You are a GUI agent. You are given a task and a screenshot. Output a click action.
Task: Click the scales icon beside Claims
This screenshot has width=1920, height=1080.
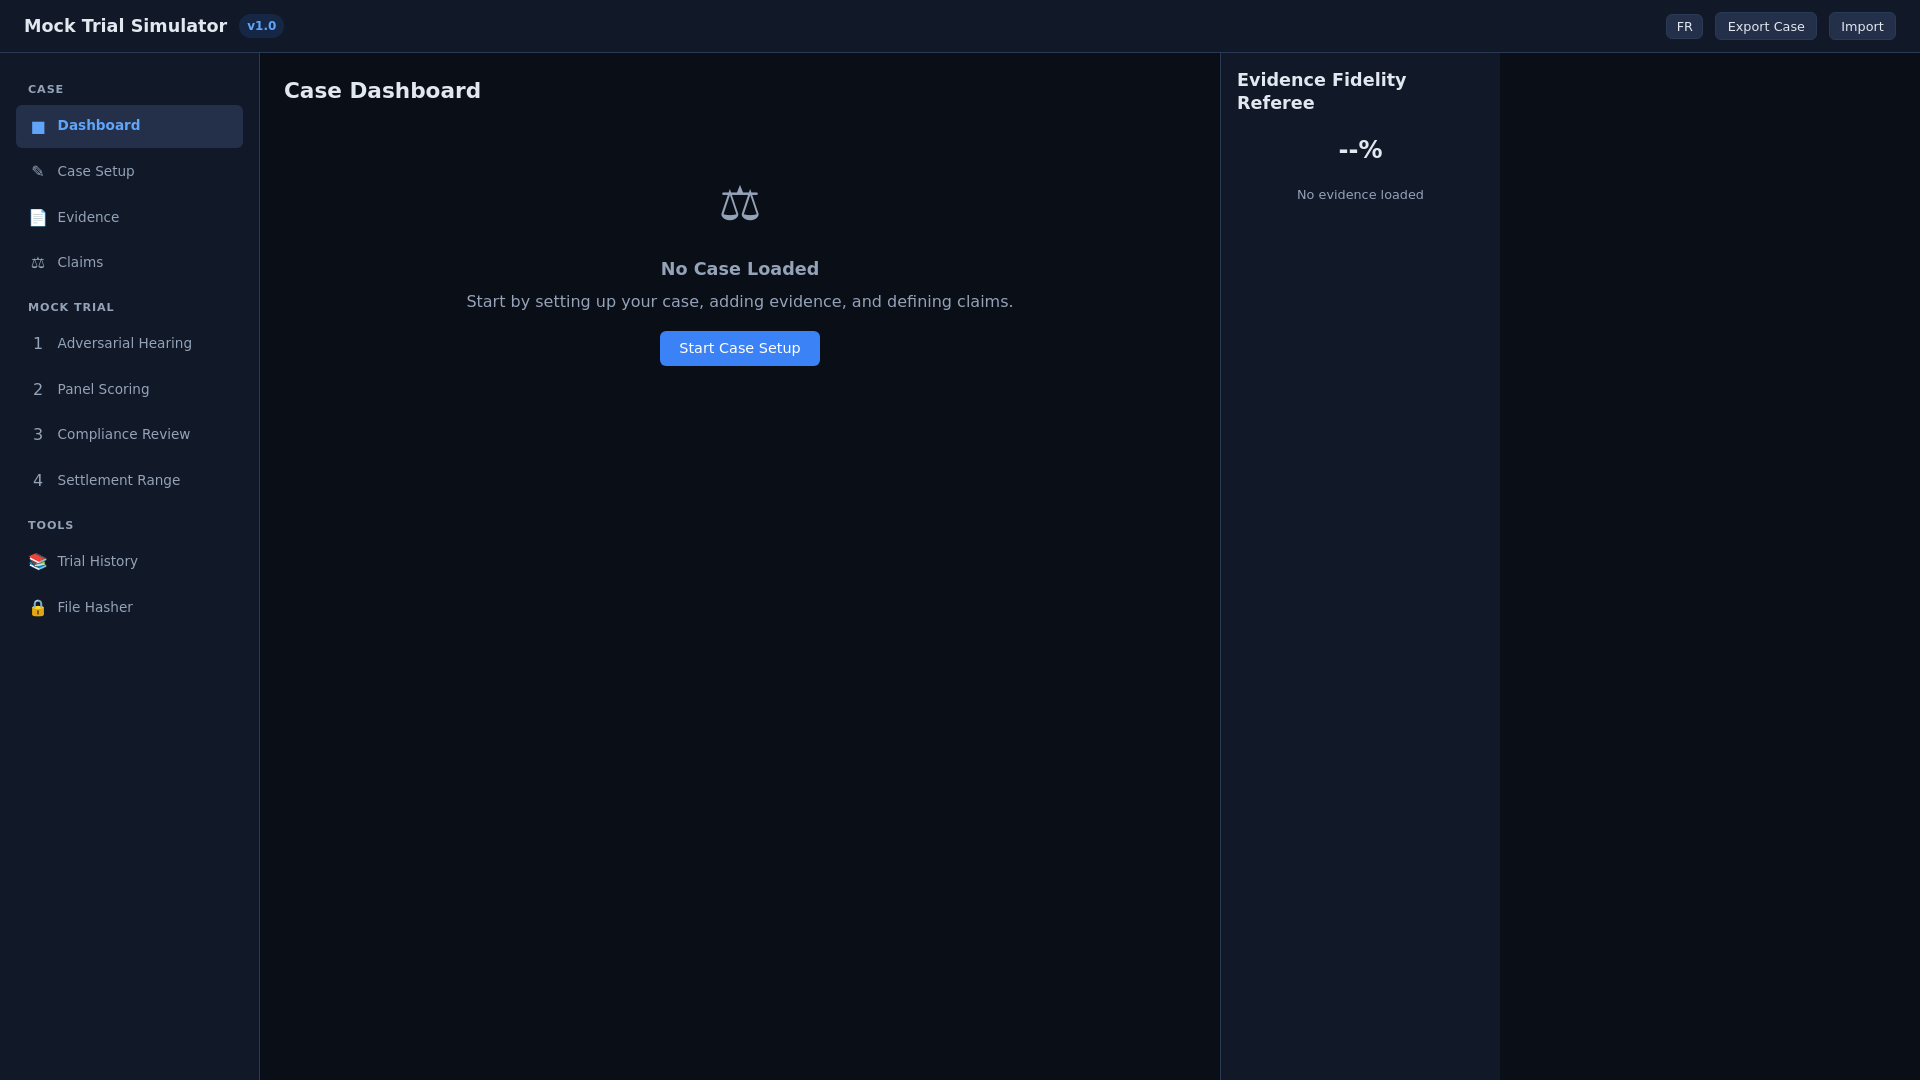tap(38, 263)
